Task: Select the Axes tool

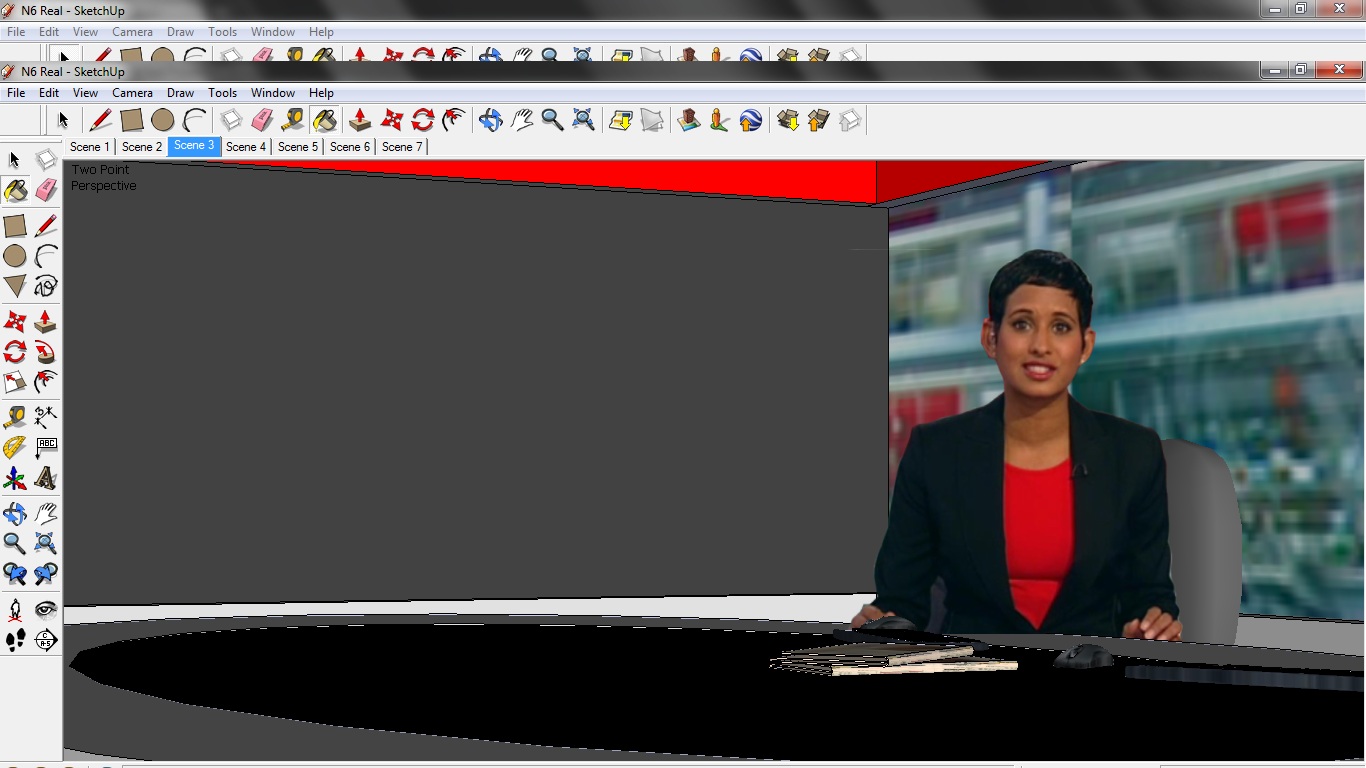Action: [x=15, y=479]
